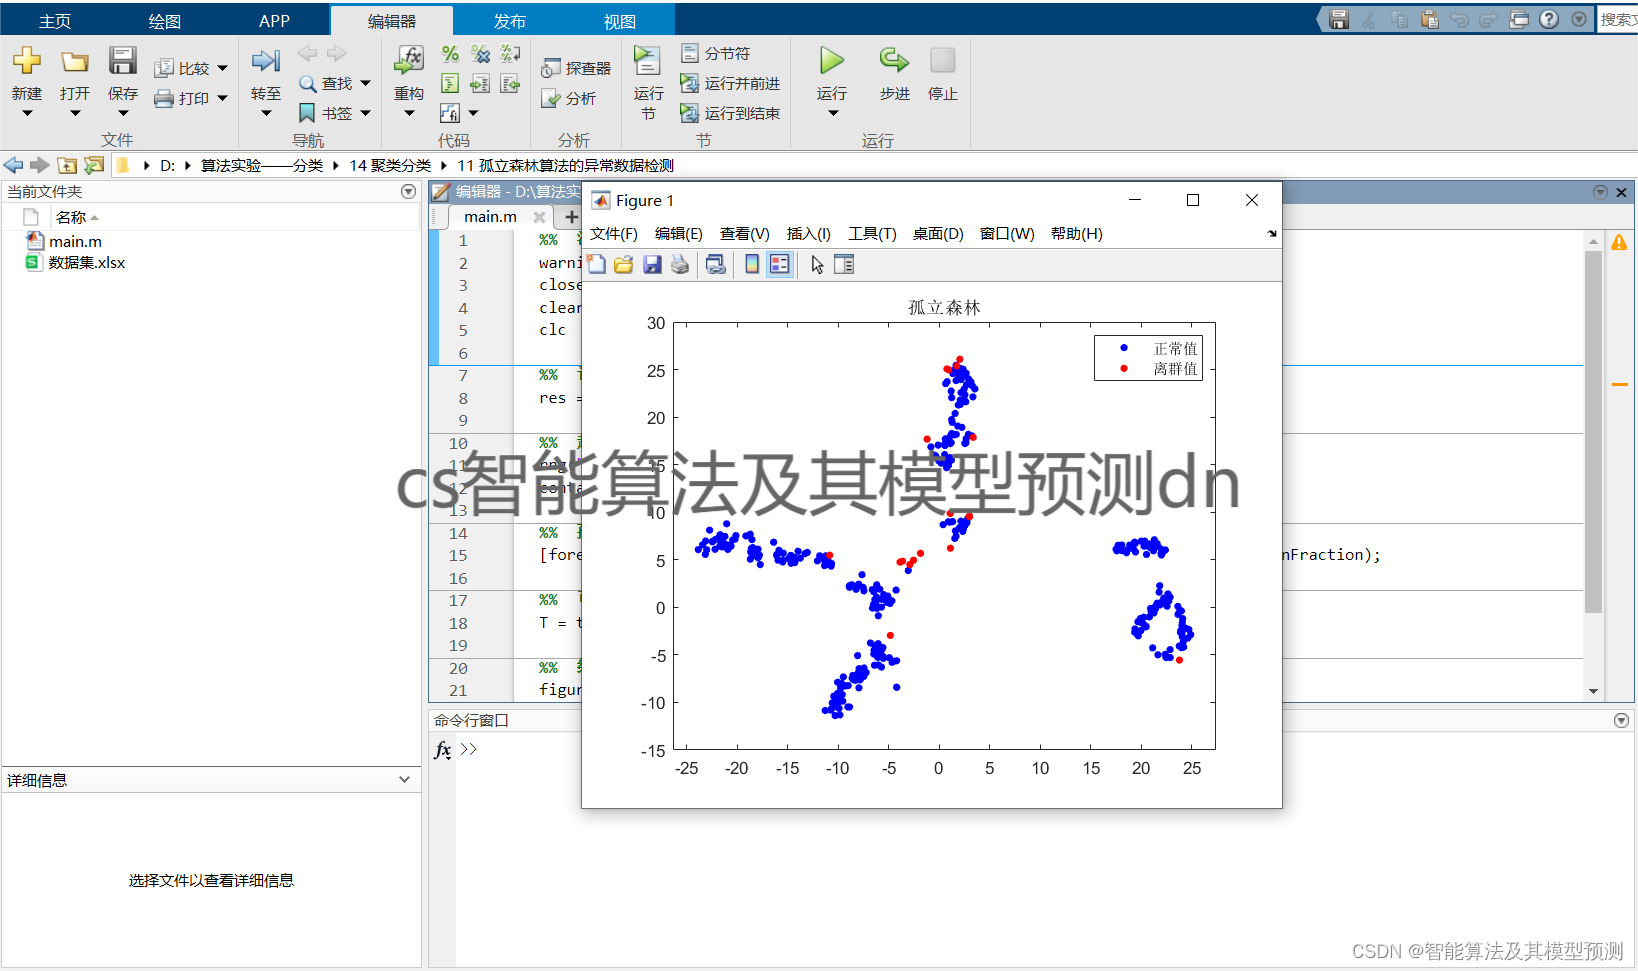Open the 工具(T) menu in Figure 1

(x=871, y=233)
